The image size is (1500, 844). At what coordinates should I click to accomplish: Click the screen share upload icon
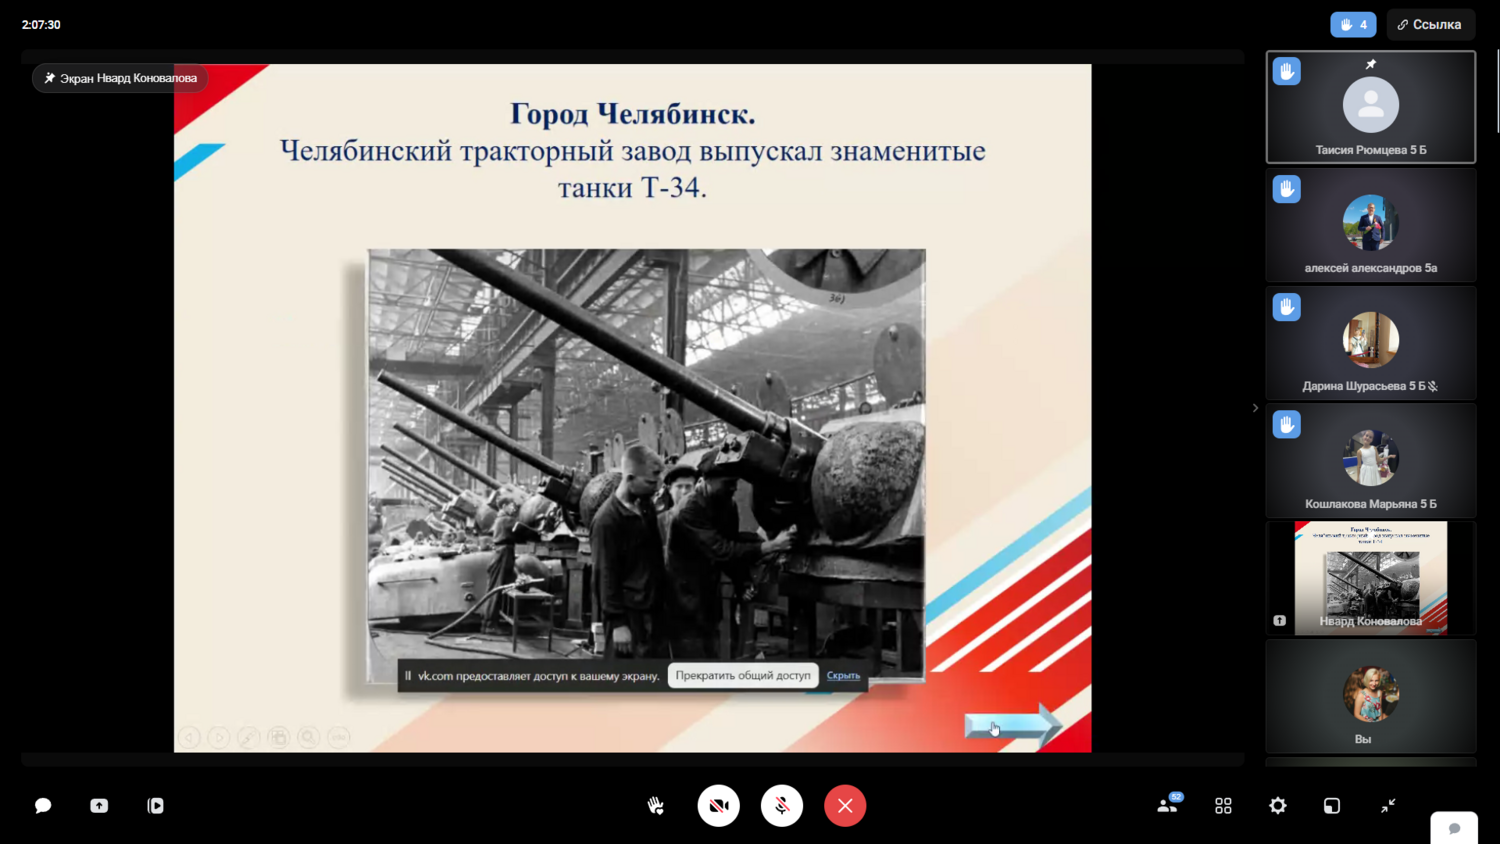pyautogui.click(x=99, y=805)
